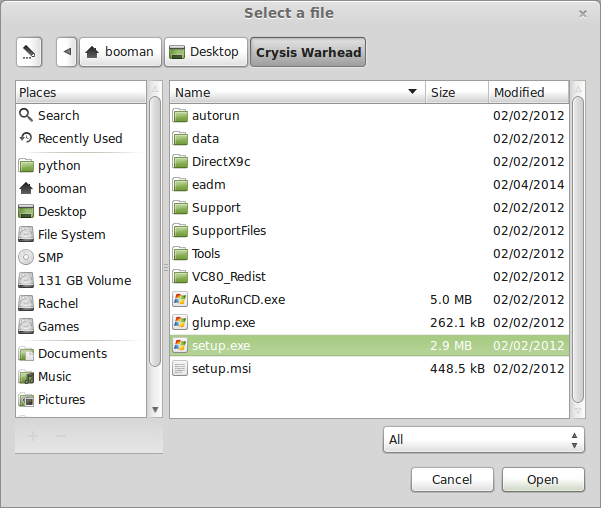The image size is (601, 508).
Task: Select the data folder
Action: click(x=369, y=138)
